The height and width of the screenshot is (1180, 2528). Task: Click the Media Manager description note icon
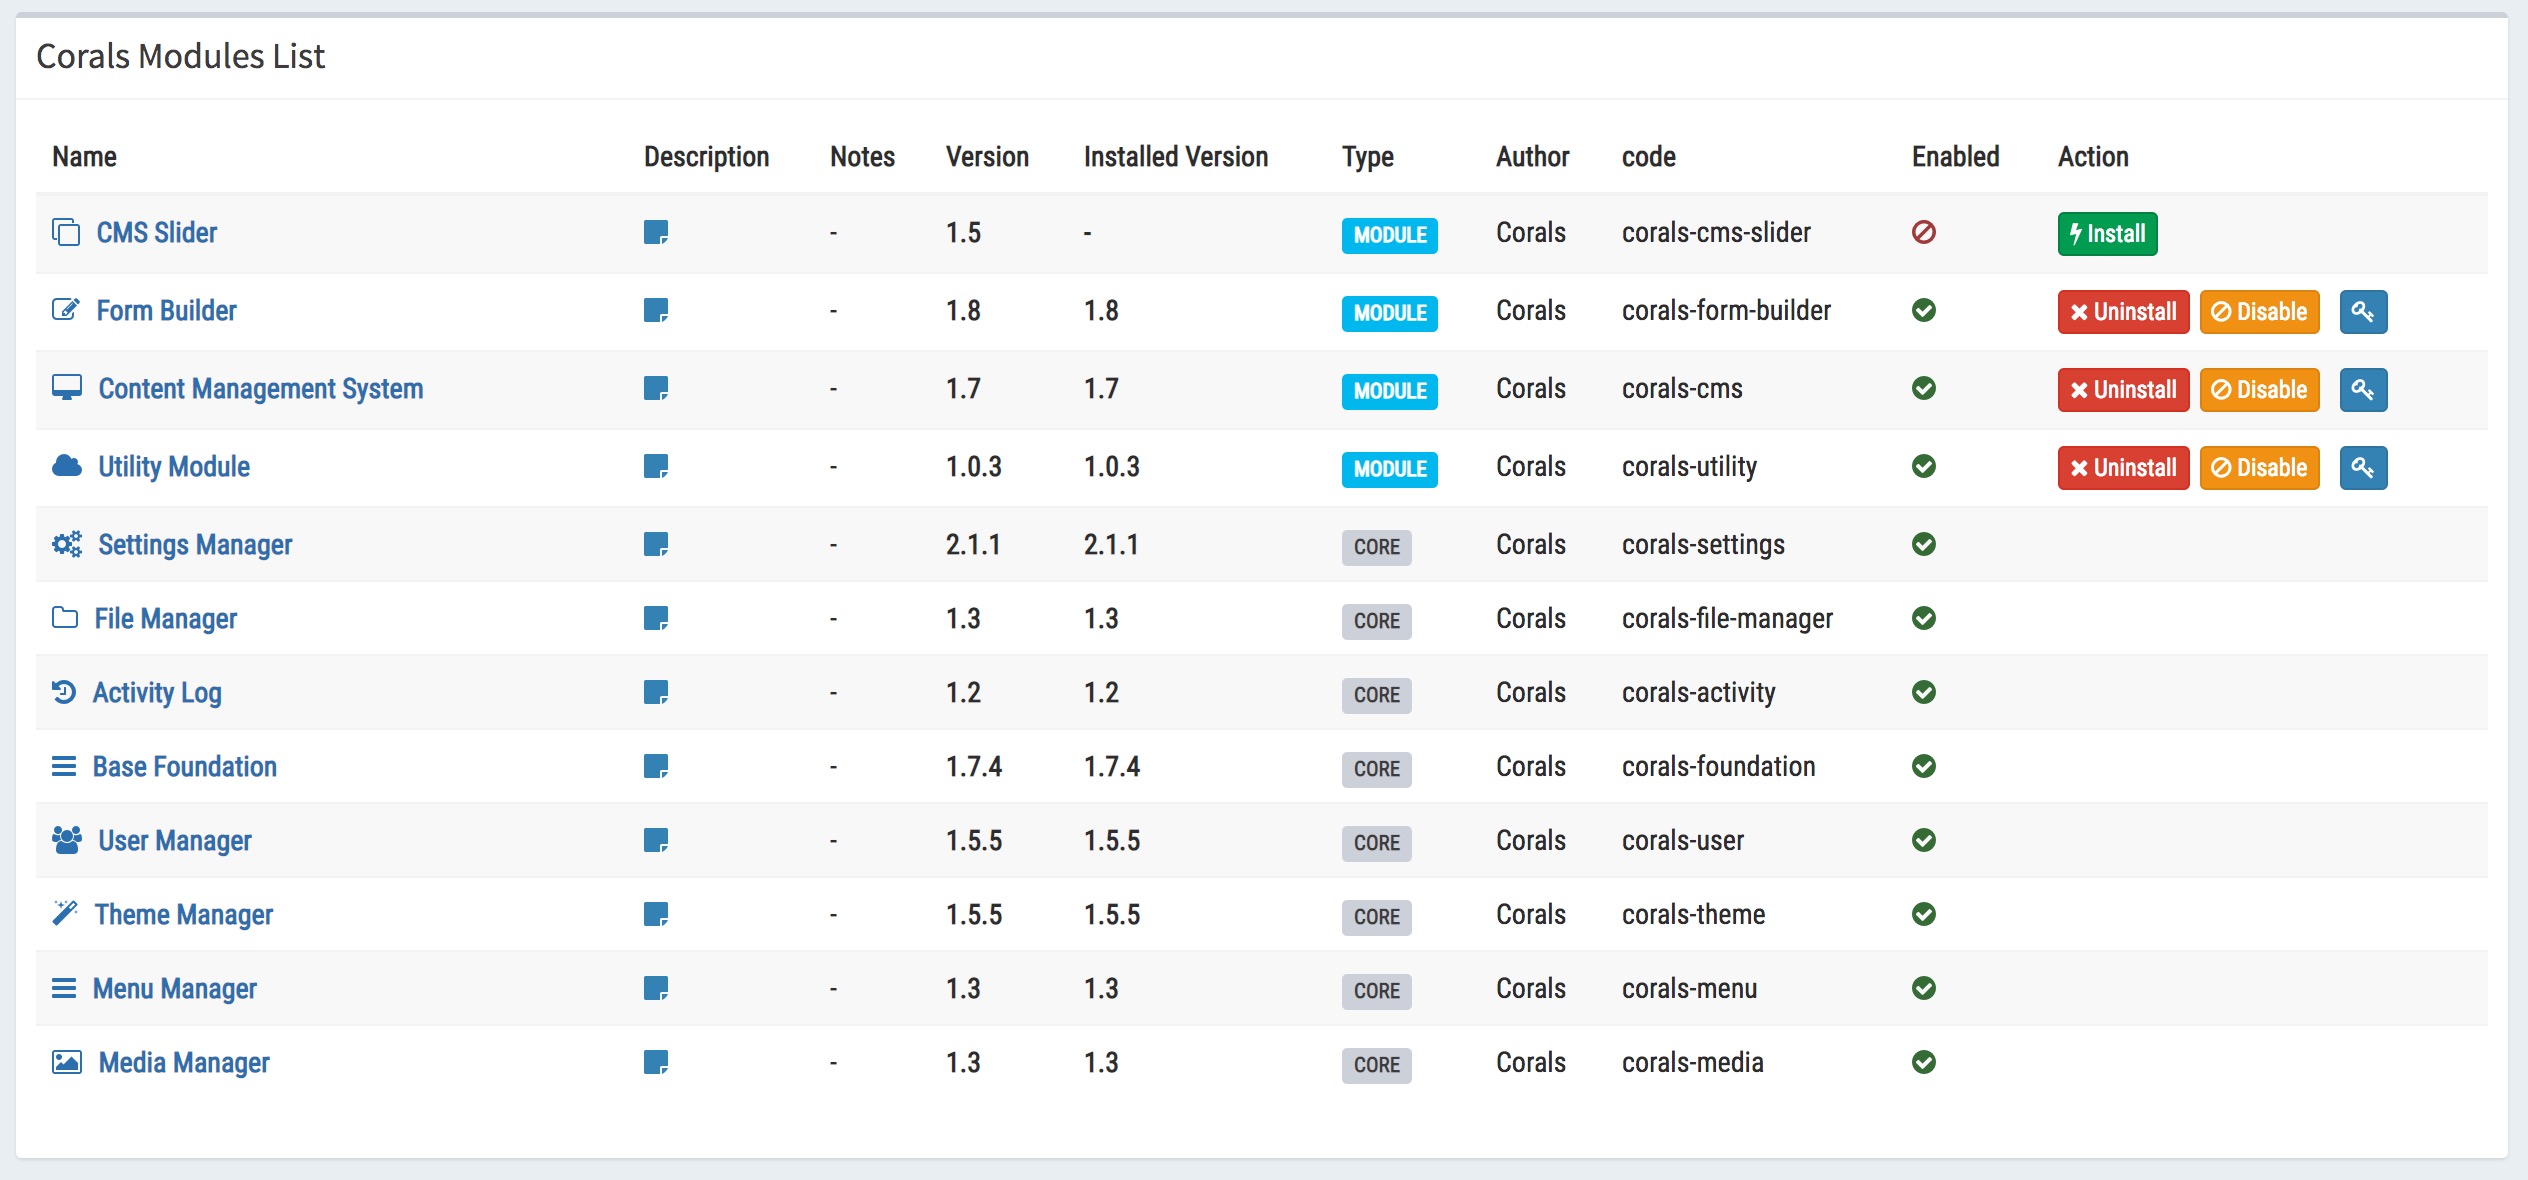click(x=656, y=1063)
